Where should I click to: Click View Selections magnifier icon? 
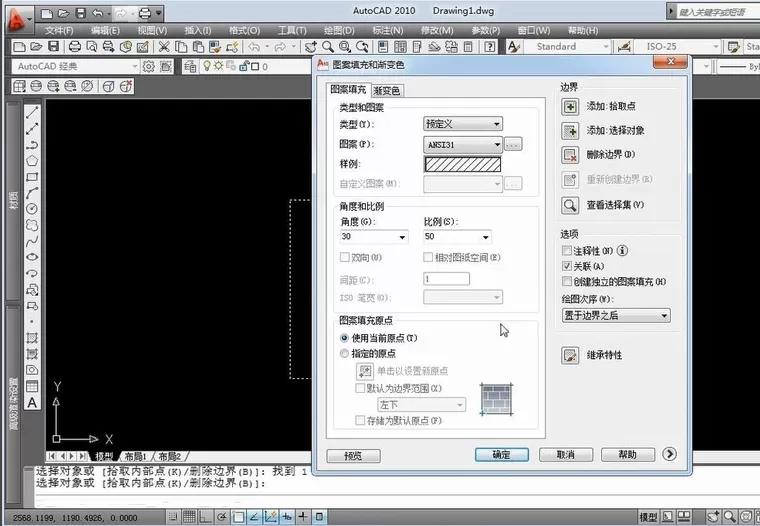(570, 205)
